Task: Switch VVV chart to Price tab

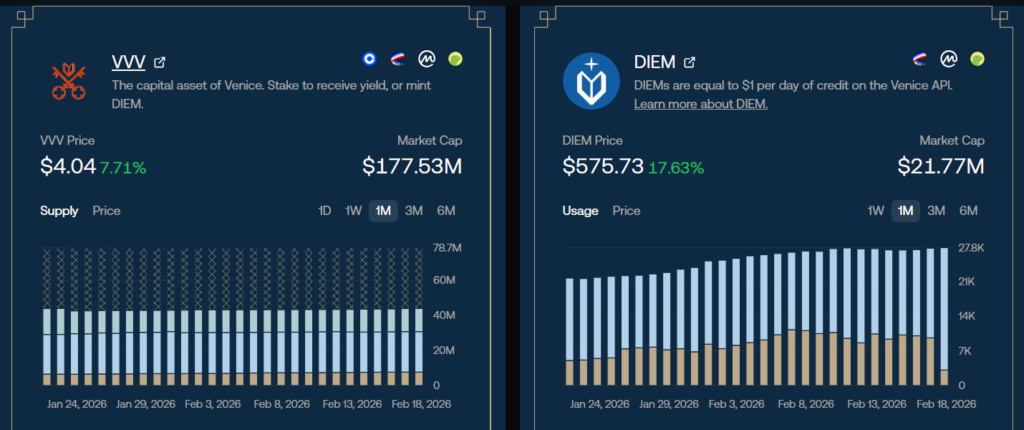Action: coord(107,211)
